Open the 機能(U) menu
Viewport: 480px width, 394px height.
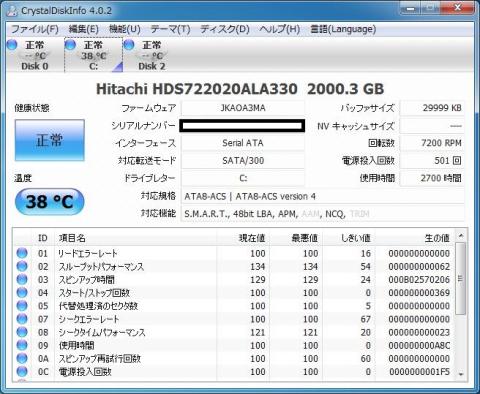[125, 29]
